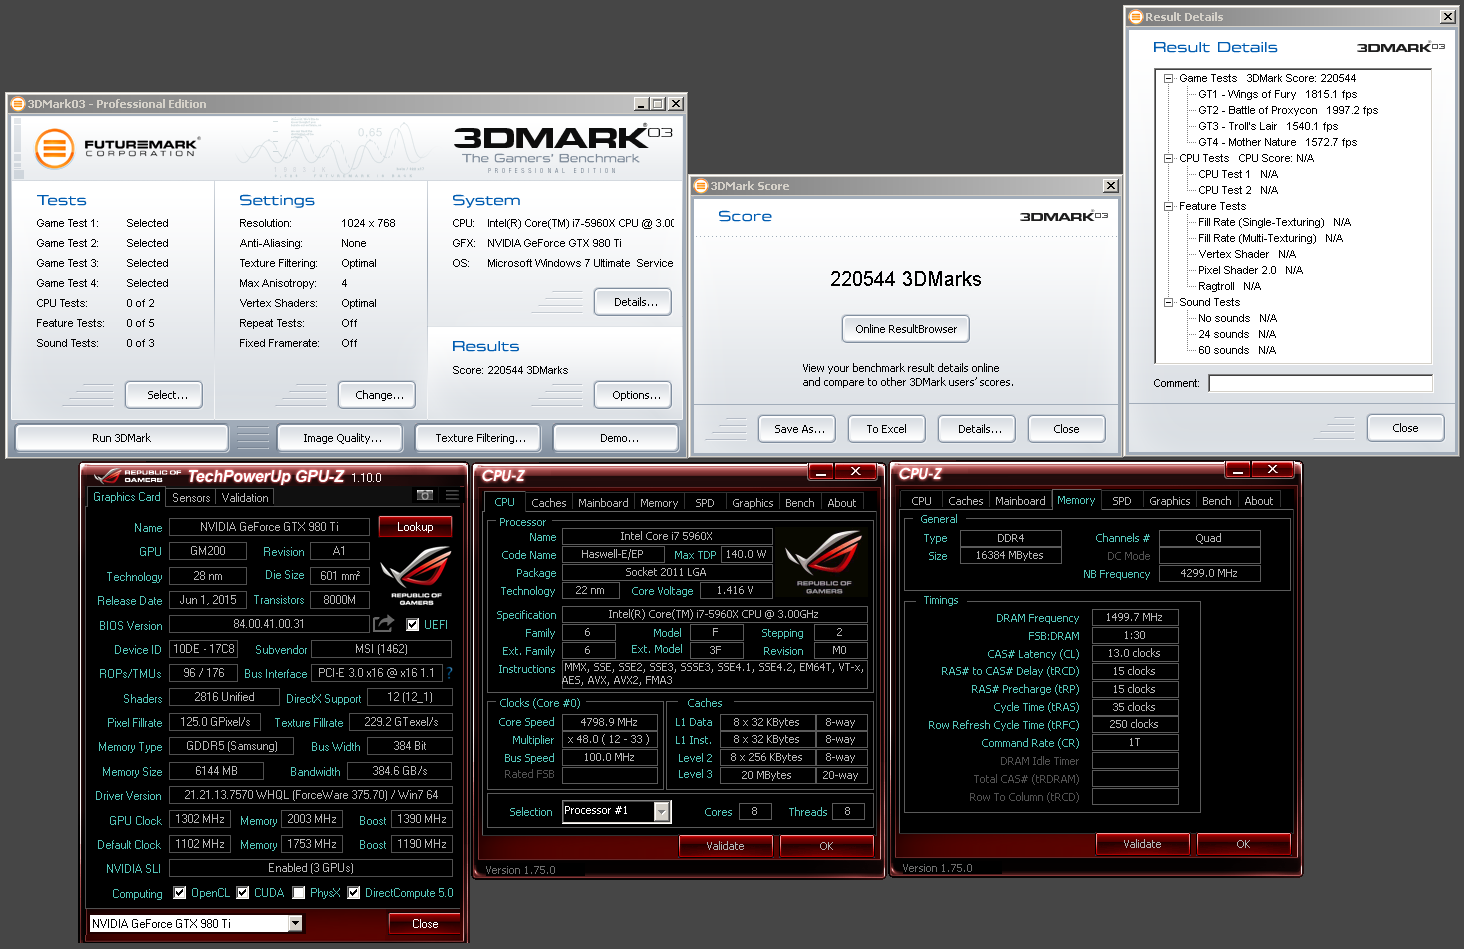Click Validate in left CPU-Z window
1464x949 pixels.
725,845
